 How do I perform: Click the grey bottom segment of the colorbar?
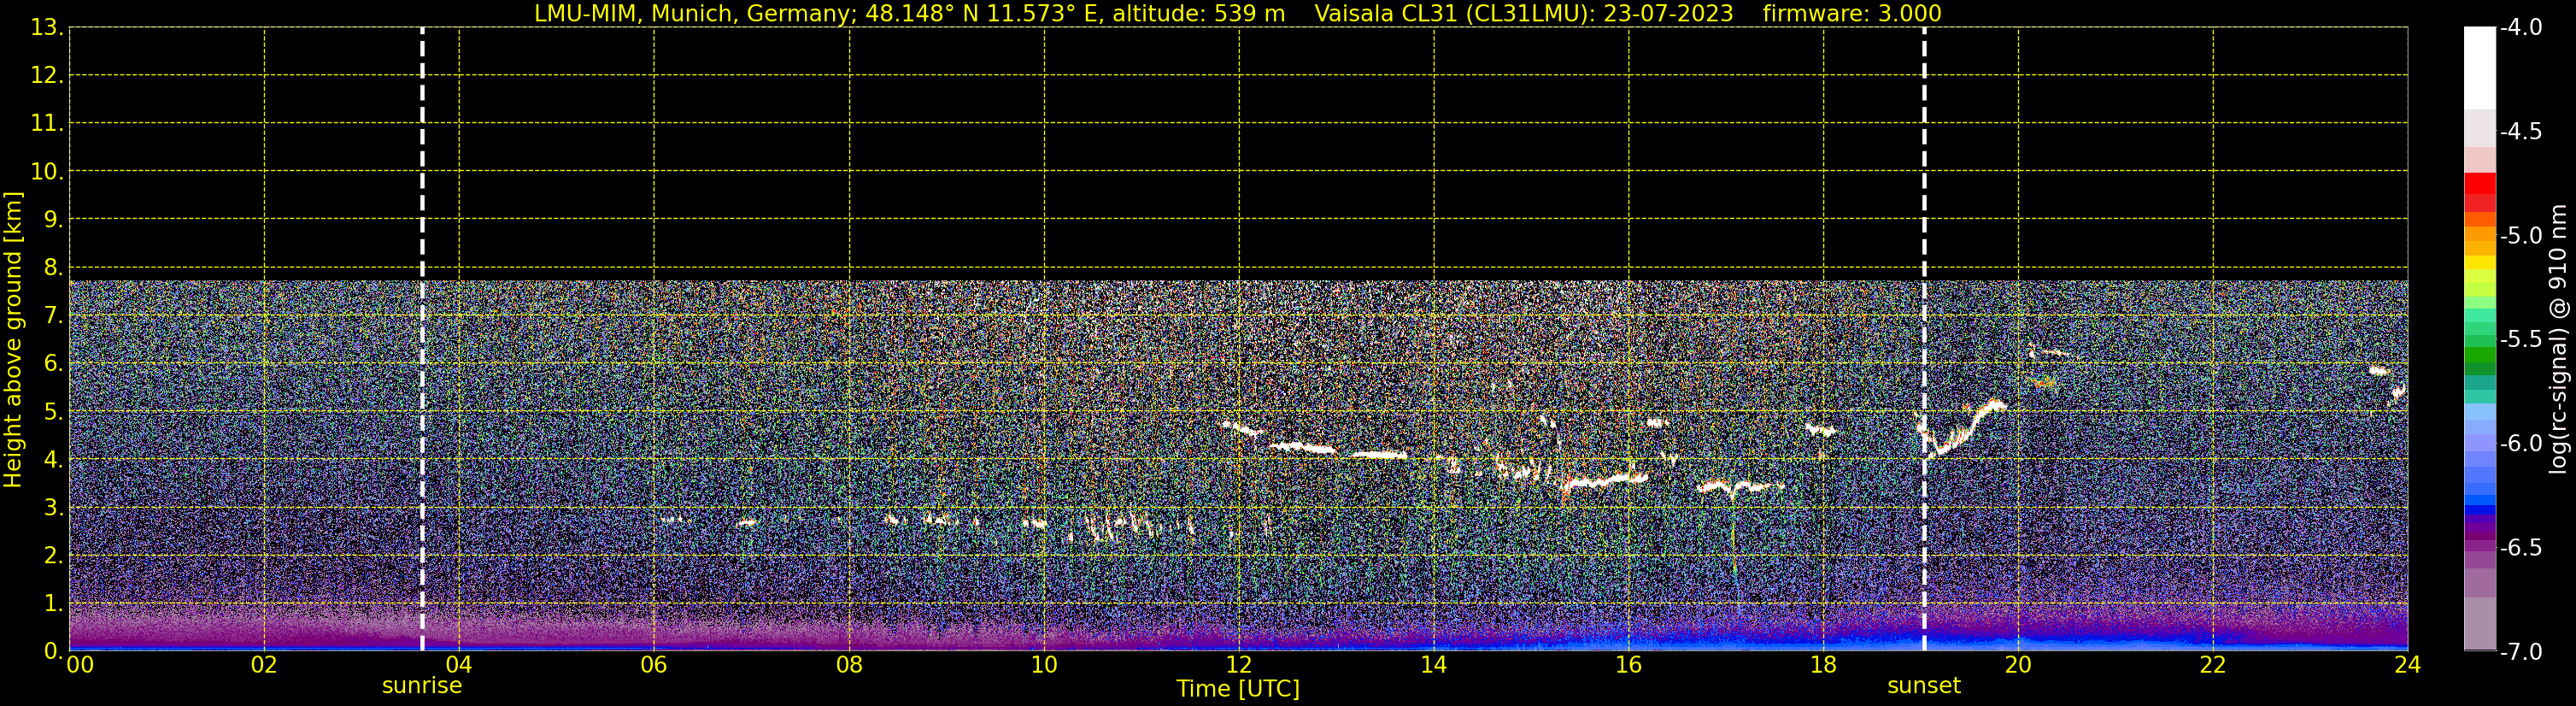tap(2480, 624)
